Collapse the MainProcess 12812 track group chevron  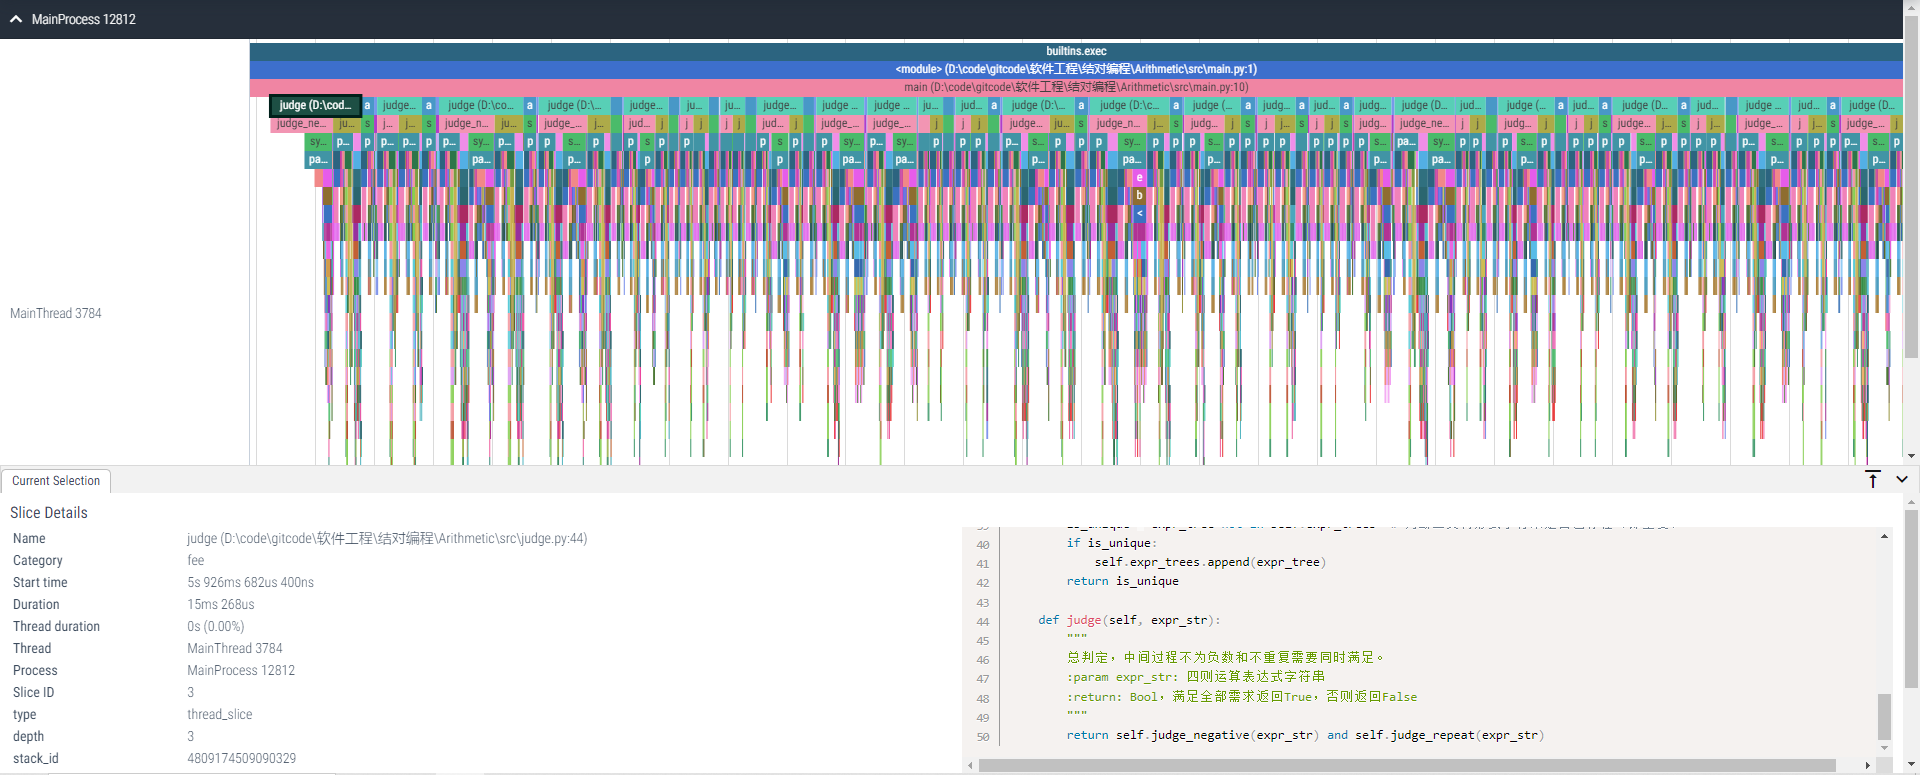tap(15, 19)
